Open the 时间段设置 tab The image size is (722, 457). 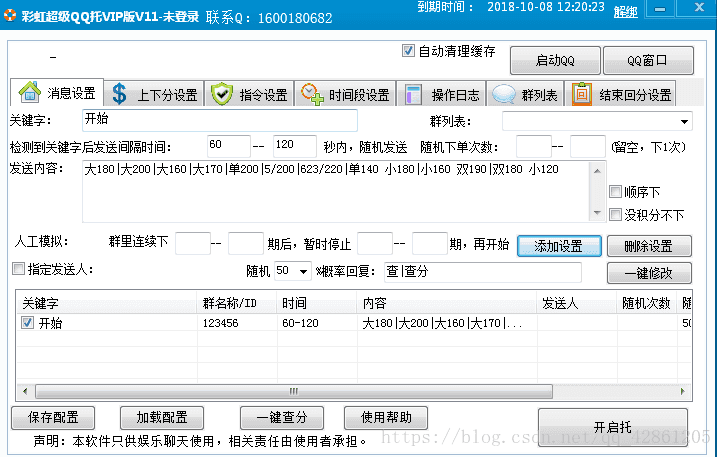pos(345,94)
